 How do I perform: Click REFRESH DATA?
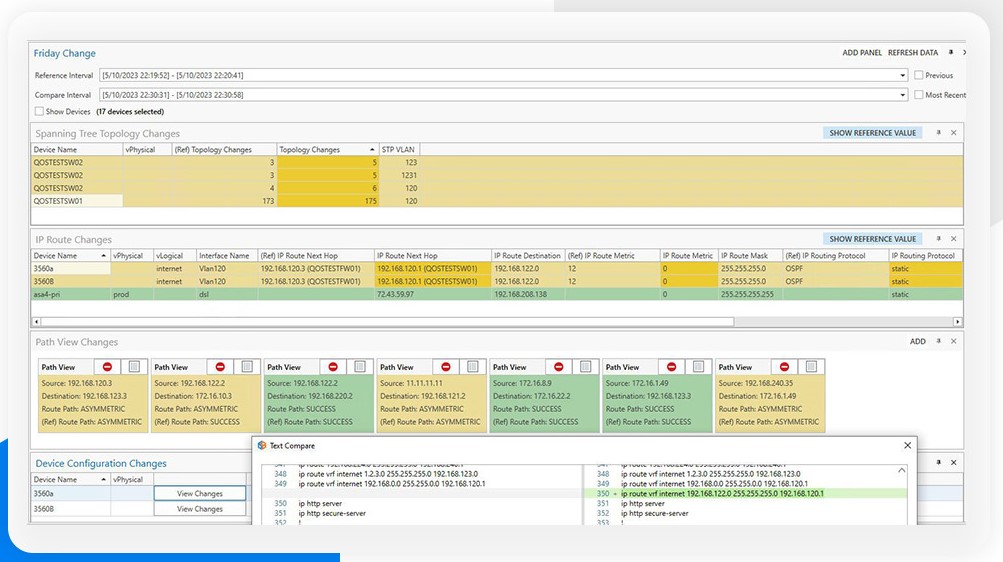point(913,52)
